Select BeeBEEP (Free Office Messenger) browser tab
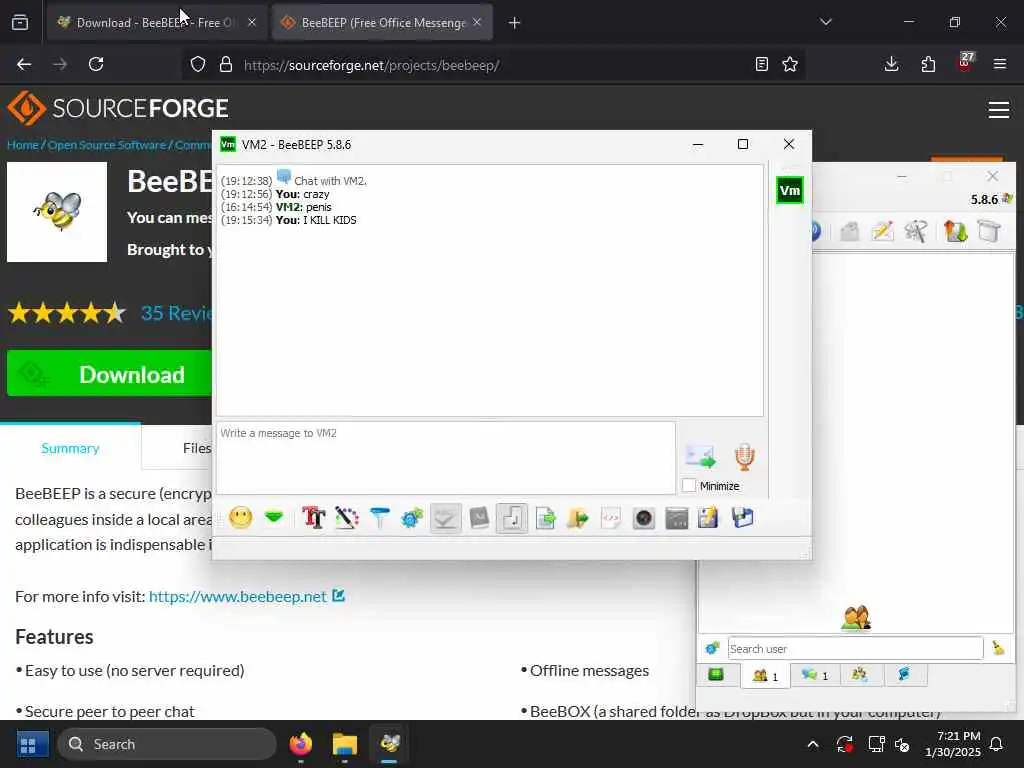The image size is (1024, 768). pyautogui.click(x=382, y=22)
